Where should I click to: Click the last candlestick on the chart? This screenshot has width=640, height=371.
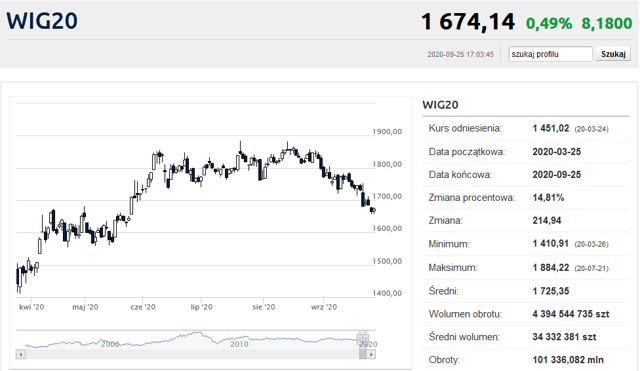(373, 210)
